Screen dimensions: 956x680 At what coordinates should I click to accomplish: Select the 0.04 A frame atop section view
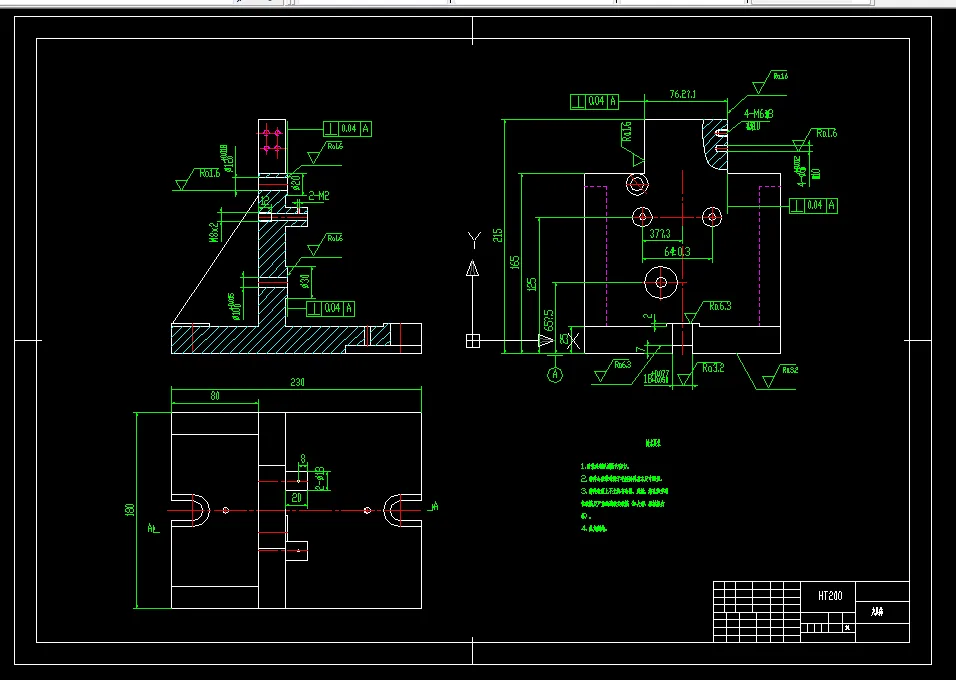348,129
